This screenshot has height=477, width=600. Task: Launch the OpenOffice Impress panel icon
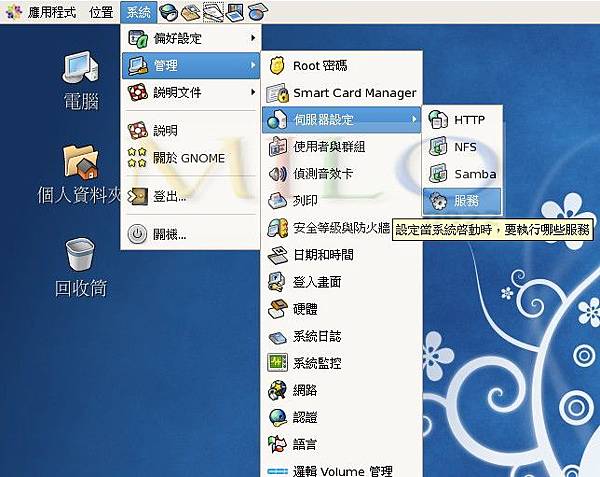(x=235, y=13)
